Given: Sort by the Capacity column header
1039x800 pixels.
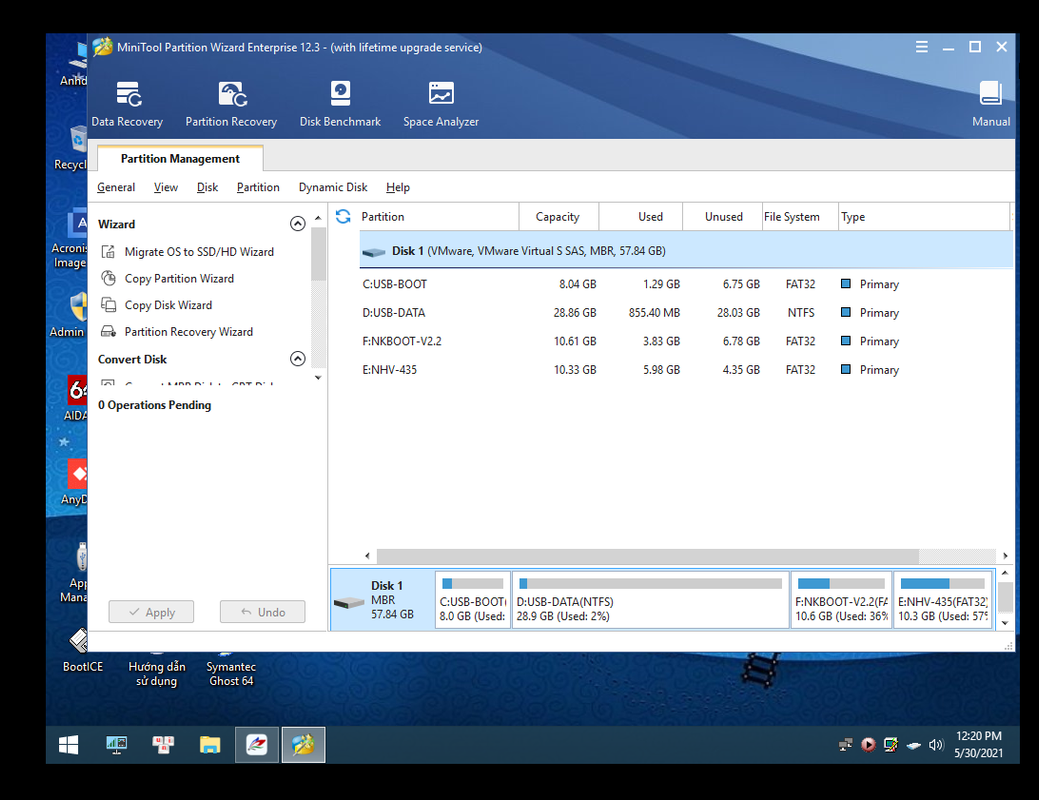Looking at the screenshot, I should point(558,217).
